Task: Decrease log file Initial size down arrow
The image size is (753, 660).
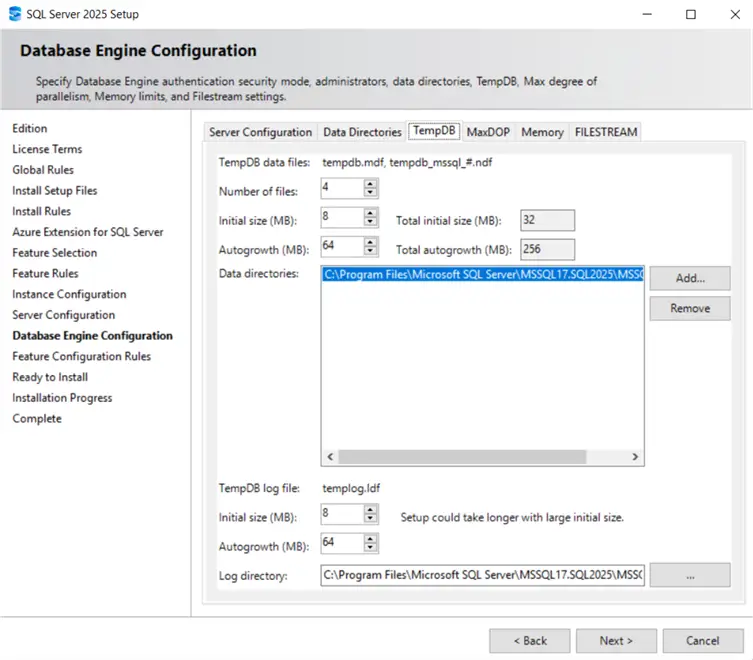Action: (370, 518)
